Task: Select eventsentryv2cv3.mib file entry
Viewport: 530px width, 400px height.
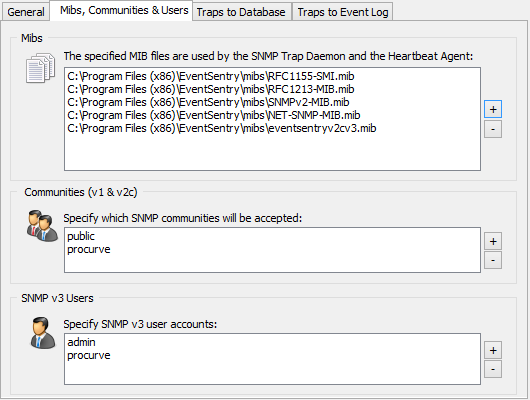Action: coord(222,128)
